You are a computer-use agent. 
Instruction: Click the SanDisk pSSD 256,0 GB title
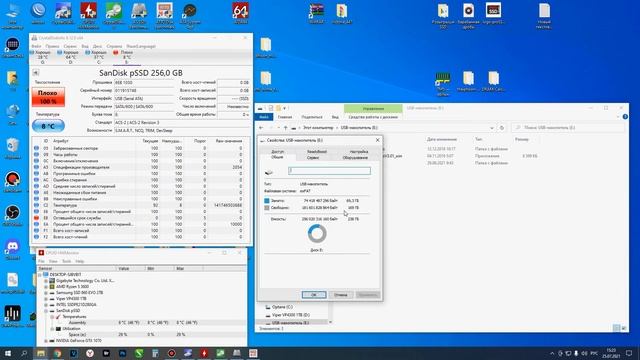click(141, 73)
